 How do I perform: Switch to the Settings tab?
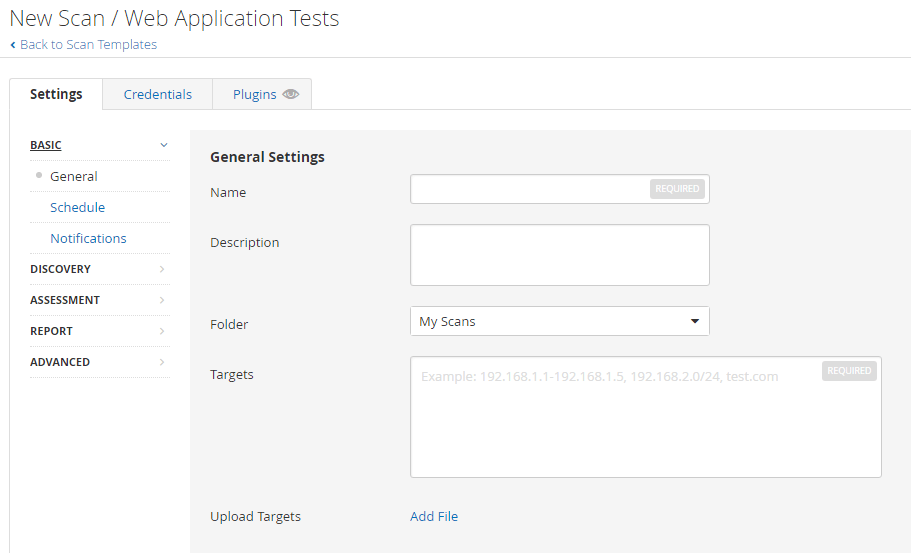coord(56,94)
